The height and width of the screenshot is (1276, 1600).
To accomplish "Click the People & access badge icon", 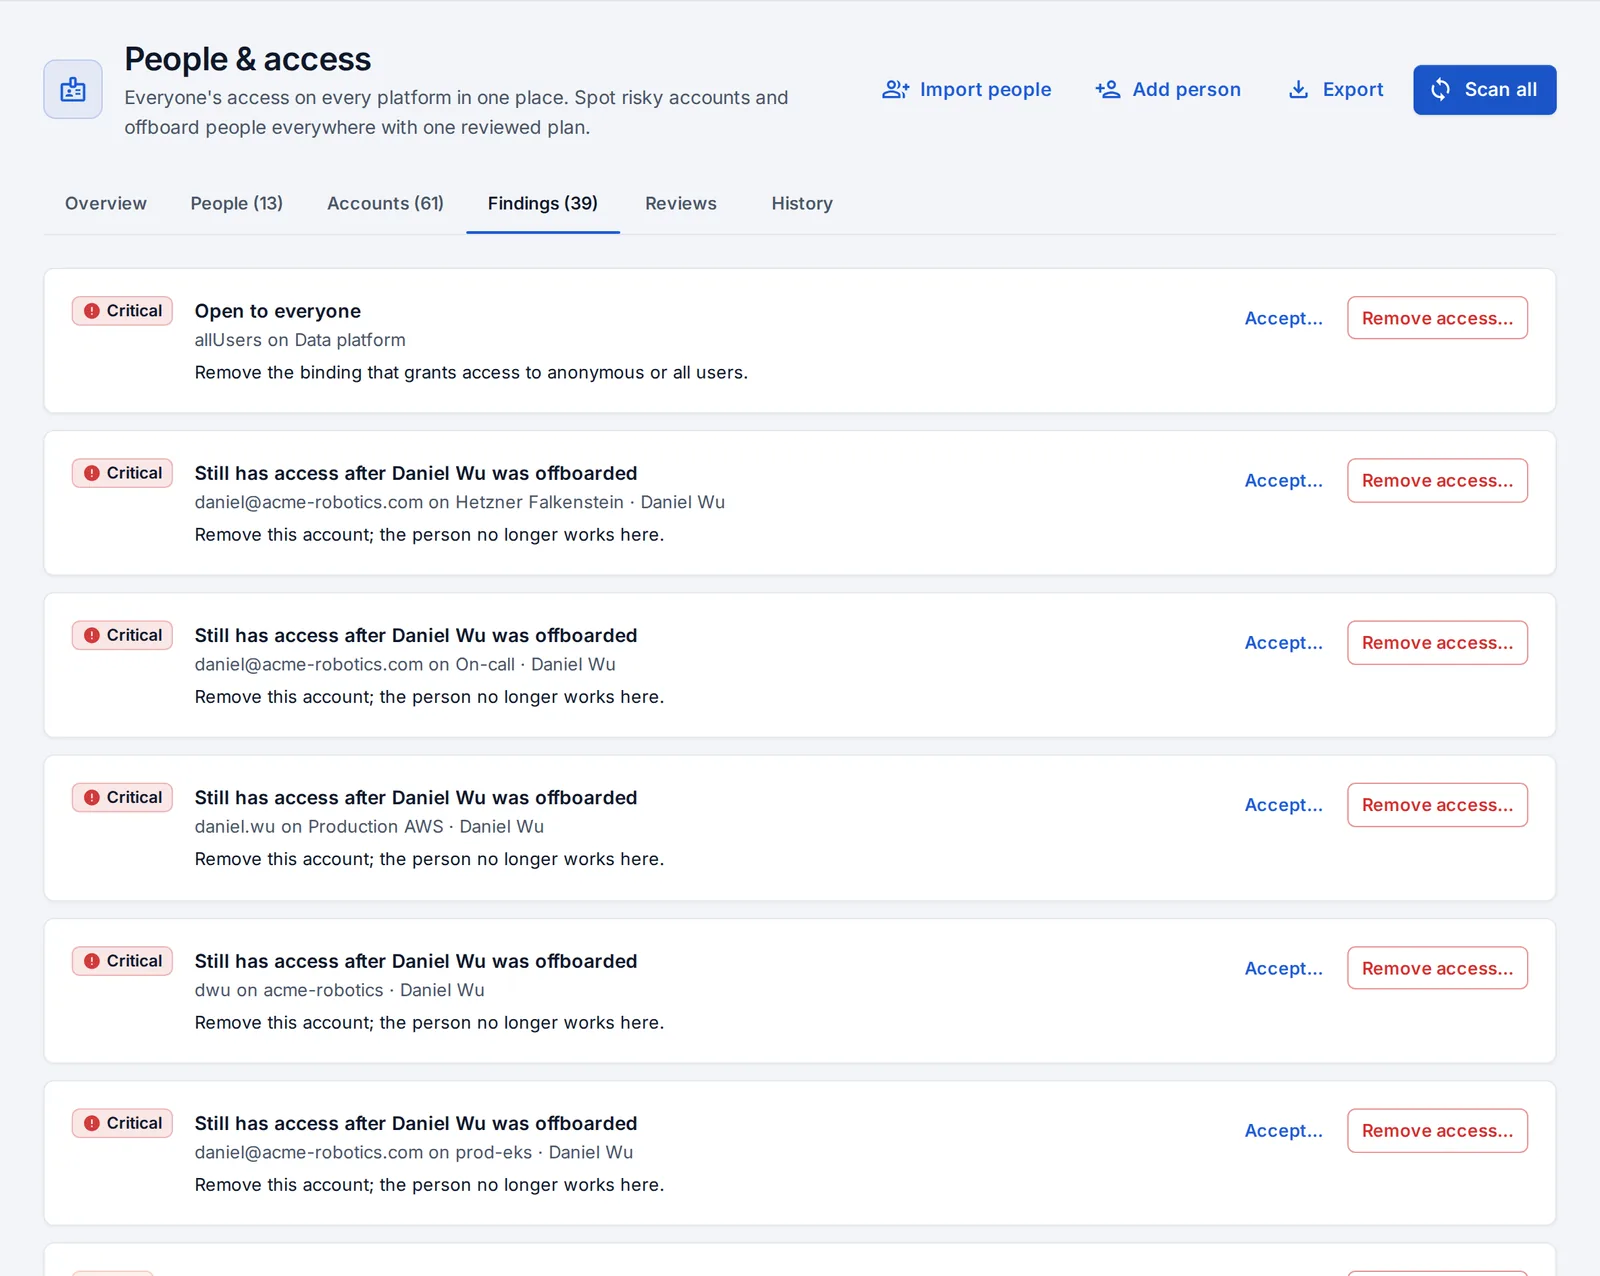I will 73,90.
